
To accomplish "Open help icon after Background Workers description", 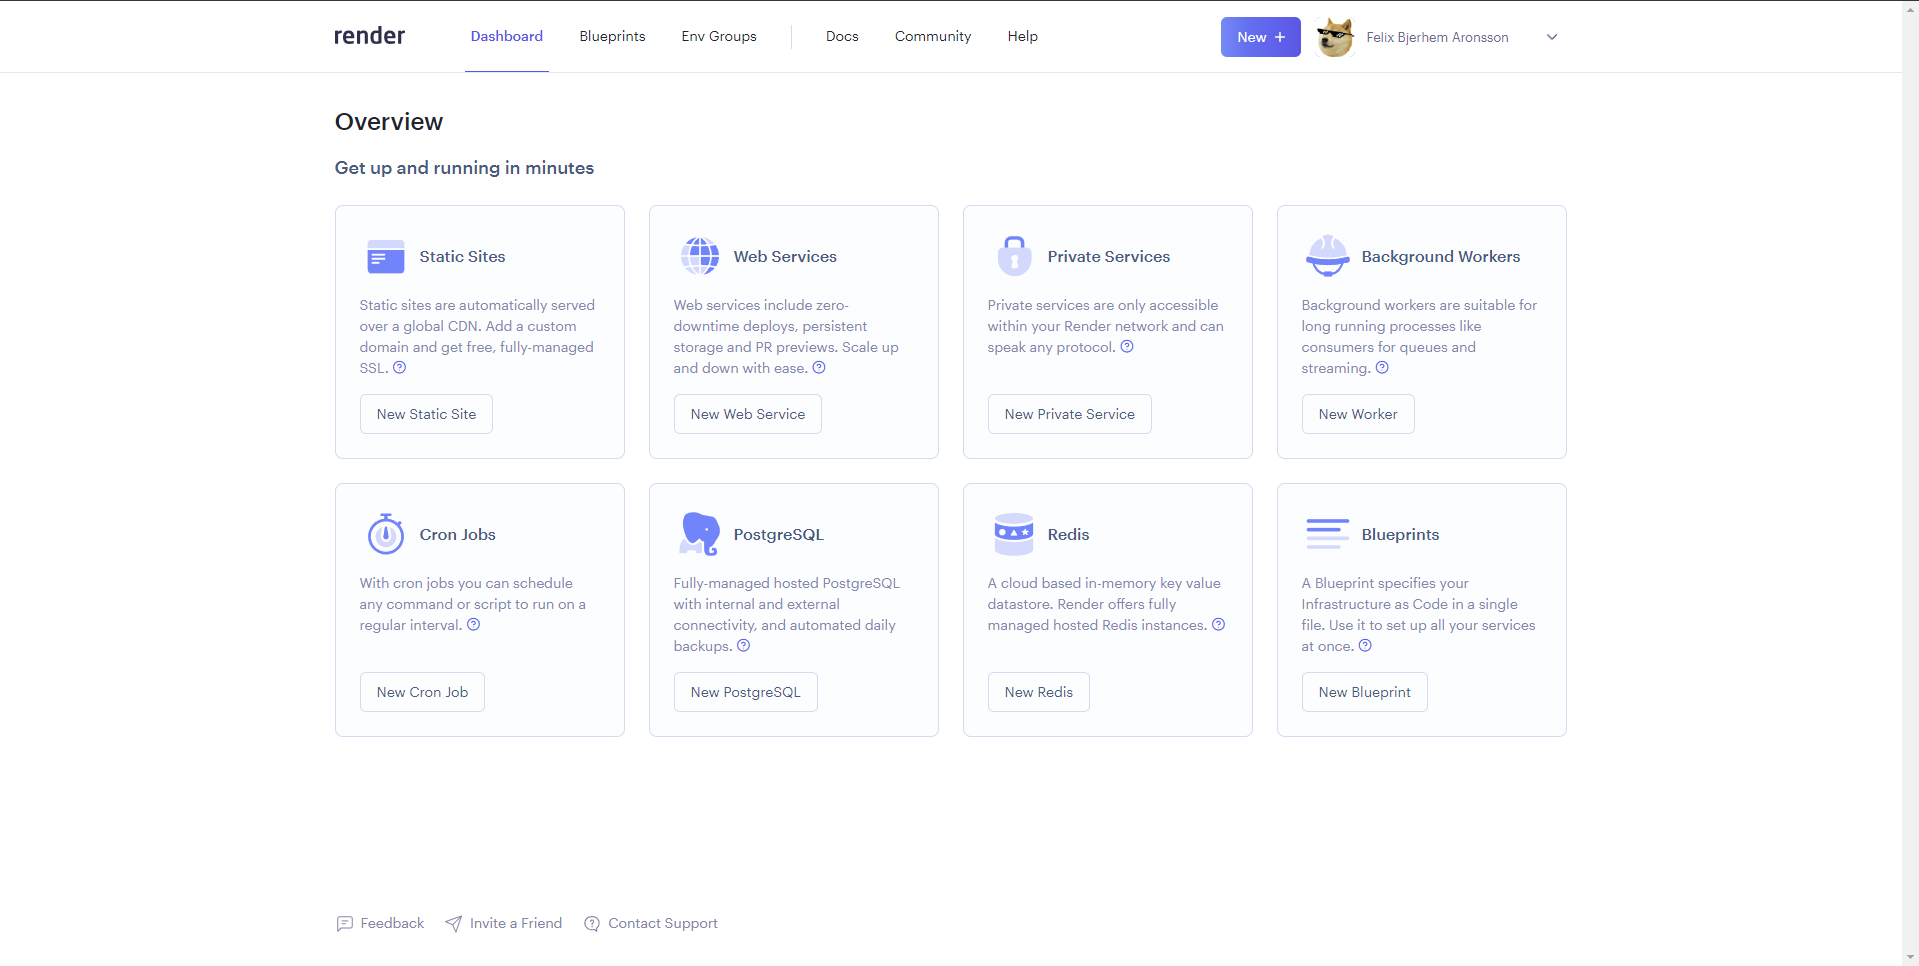I will coord(1382,368).
